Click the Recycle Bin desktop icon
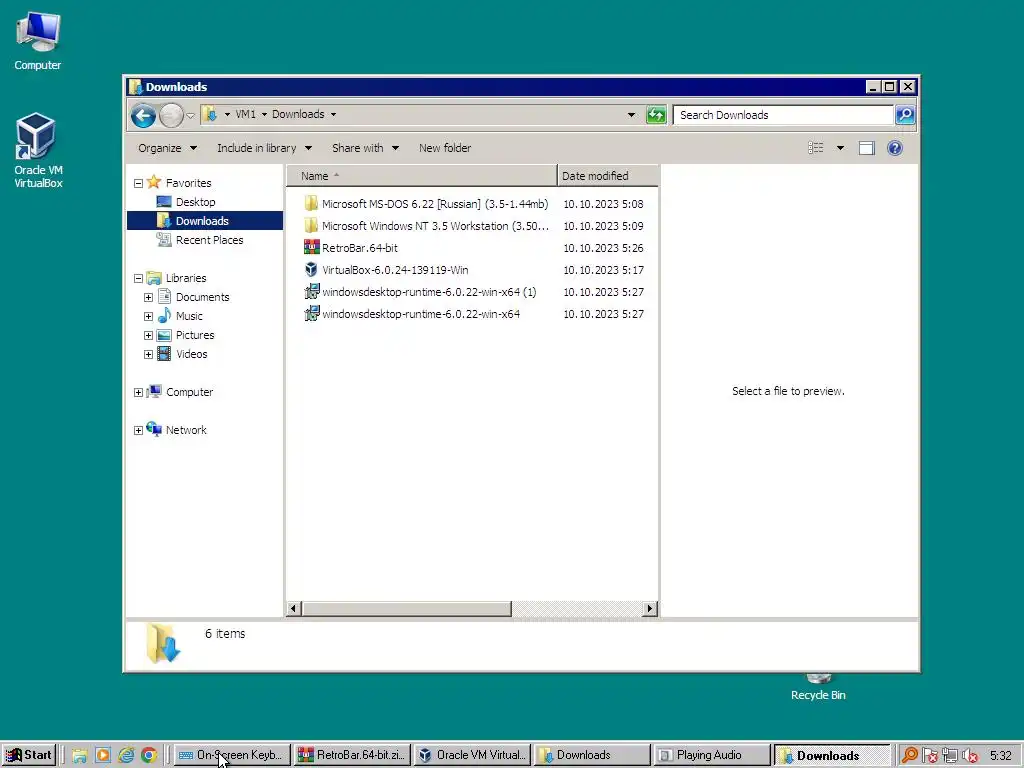Screen dimensions: 1024x768 818,688
